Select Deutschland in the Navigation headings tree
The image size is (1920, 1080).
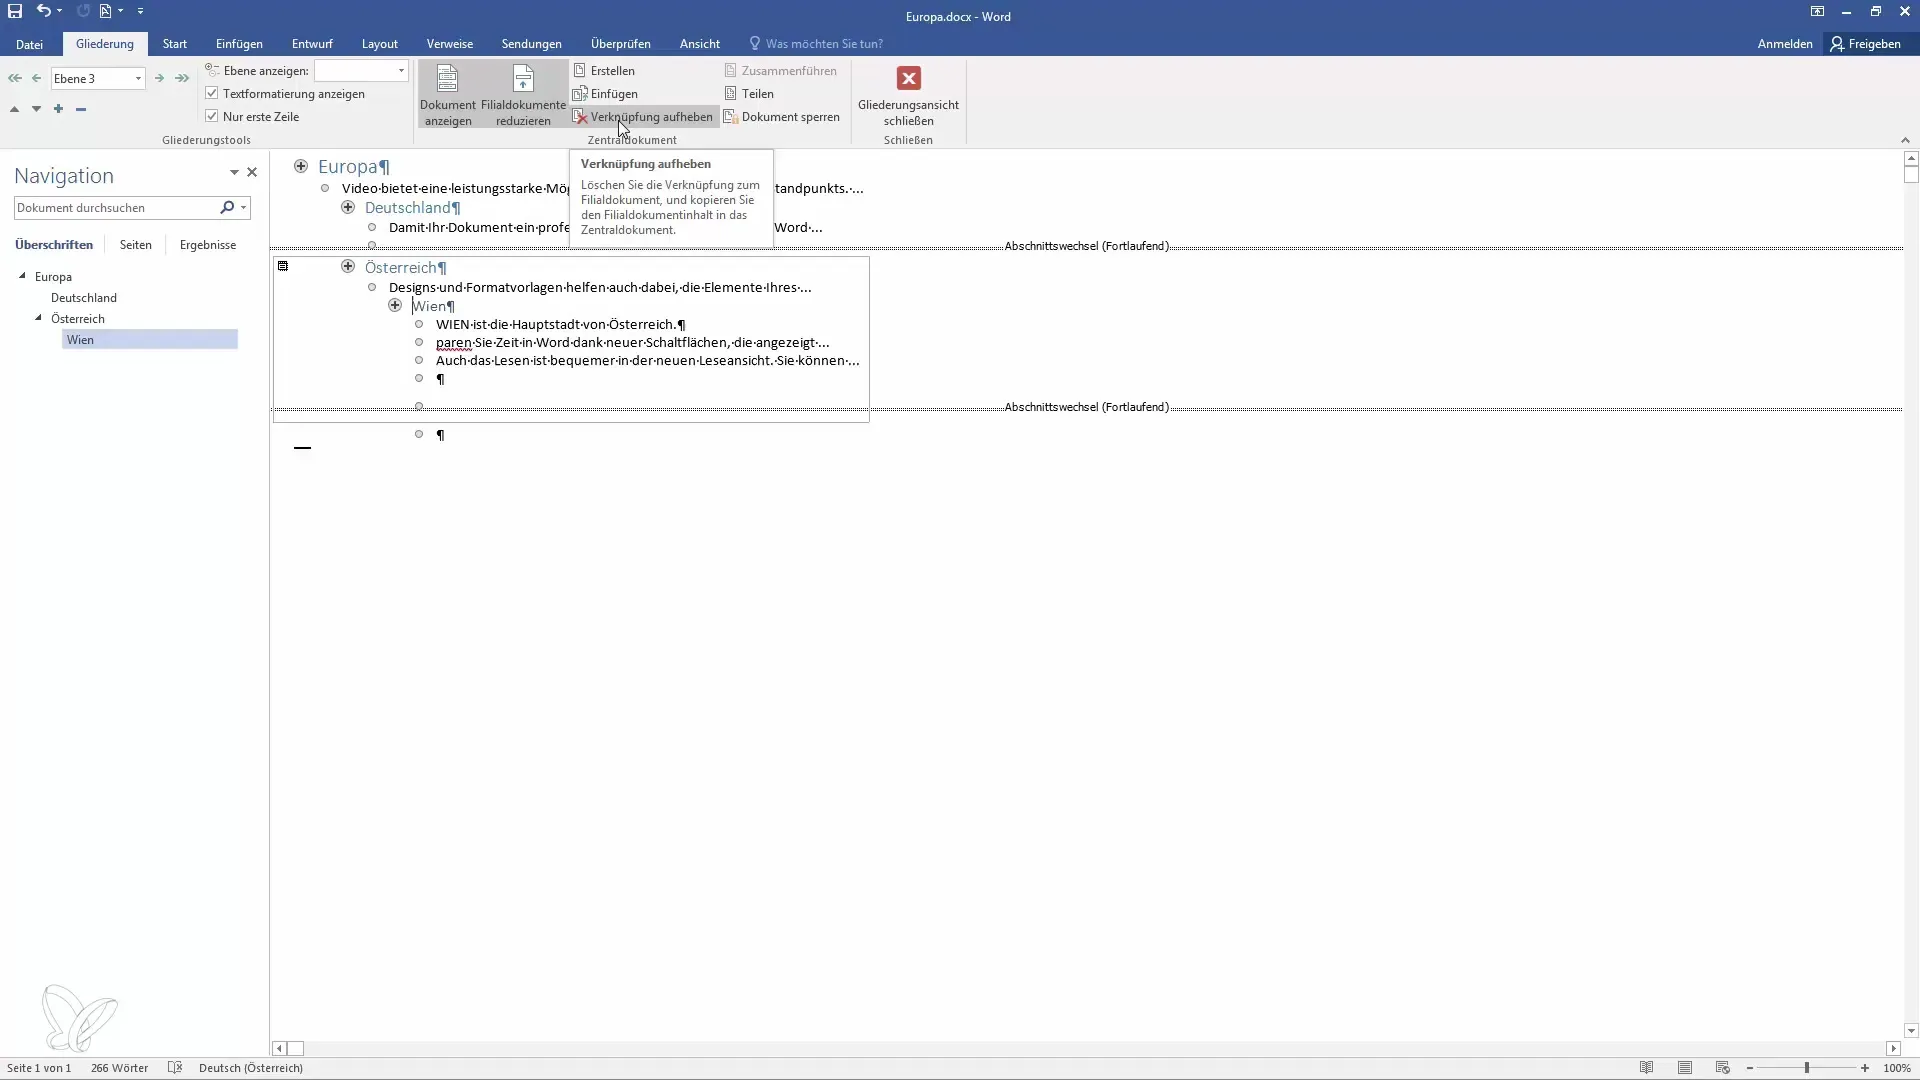[x=84, y=298]
